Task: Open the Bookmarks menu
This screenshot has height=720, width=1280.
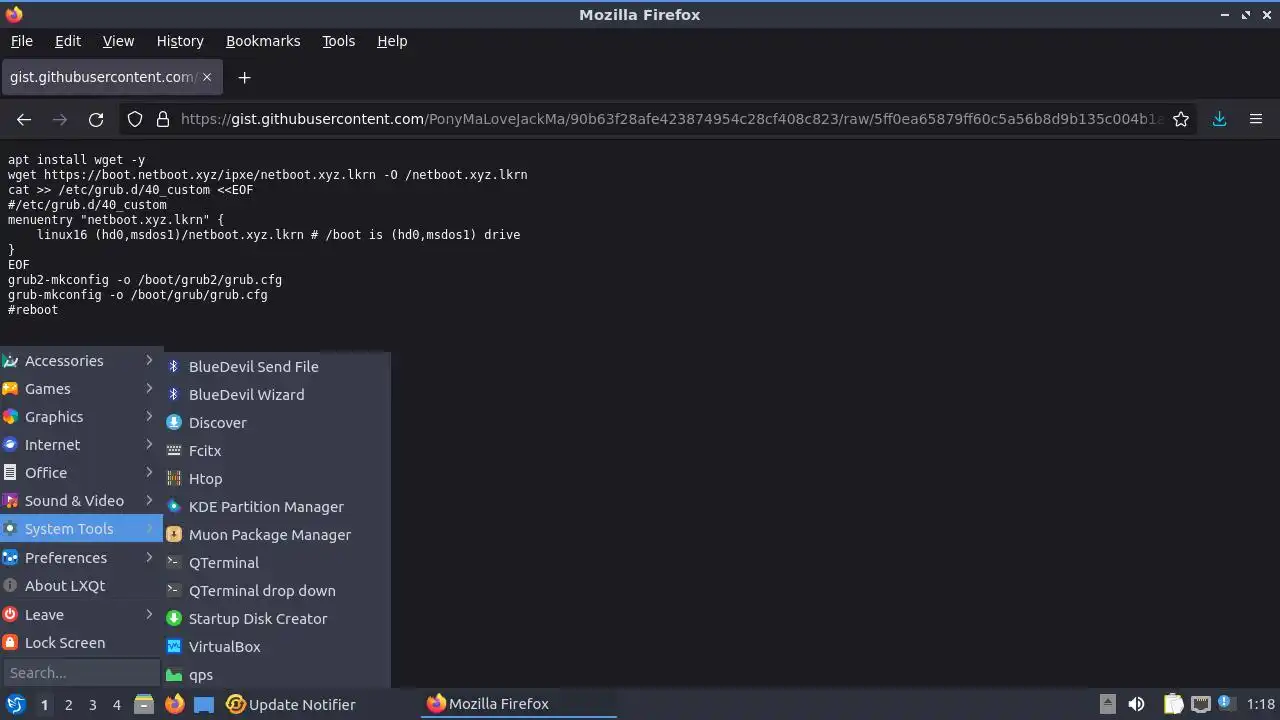Action: 263,41
